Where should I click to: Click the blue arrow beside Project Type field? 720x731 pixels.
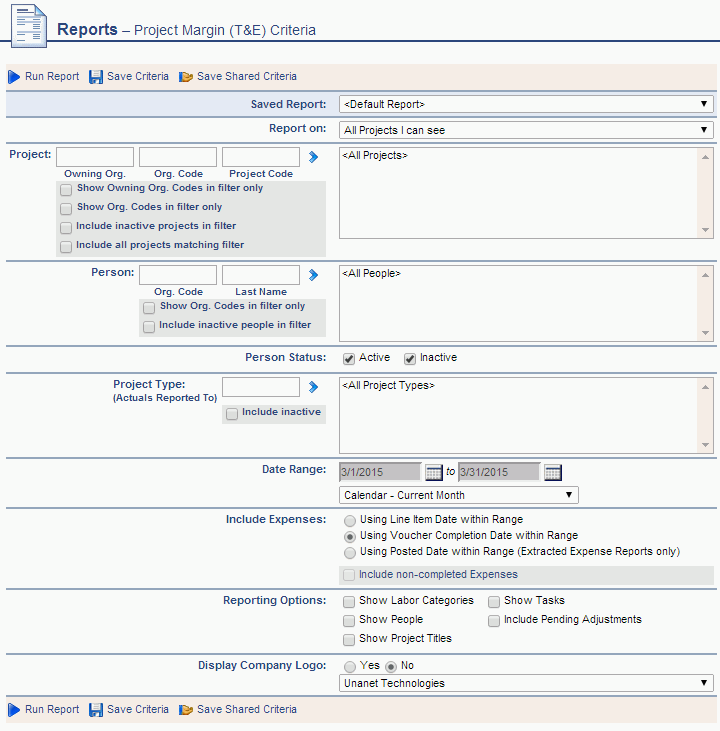313,387
